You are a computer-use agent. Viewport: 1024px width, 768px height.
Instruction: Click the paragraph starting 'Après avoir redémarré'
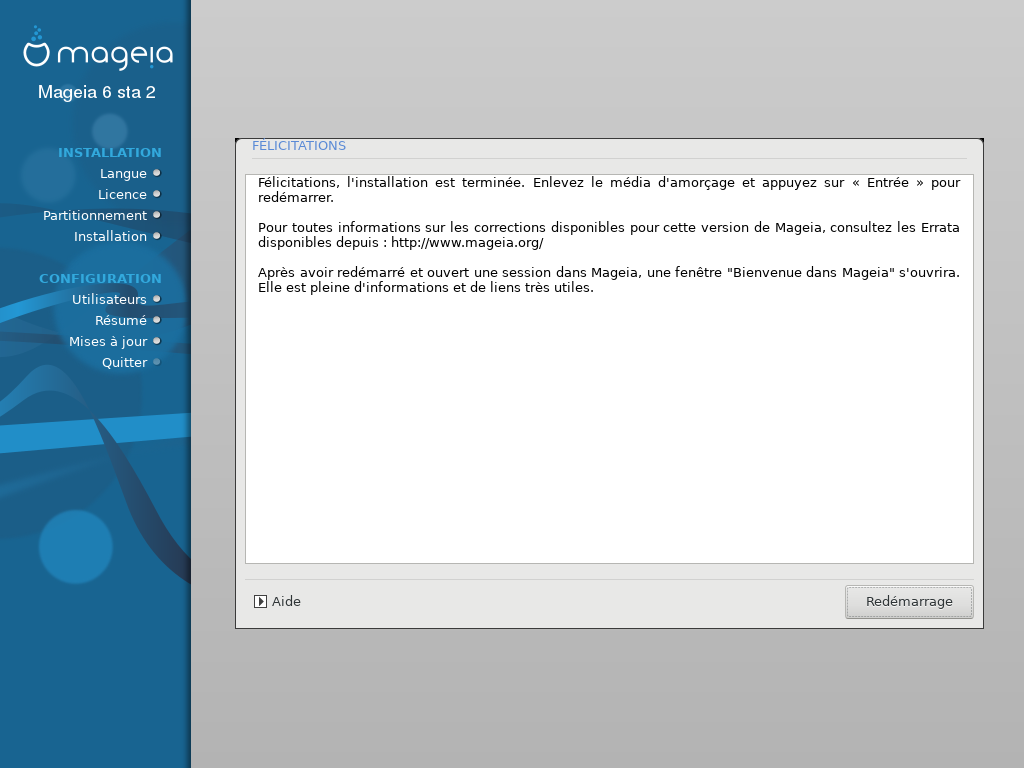click(609, 280)
